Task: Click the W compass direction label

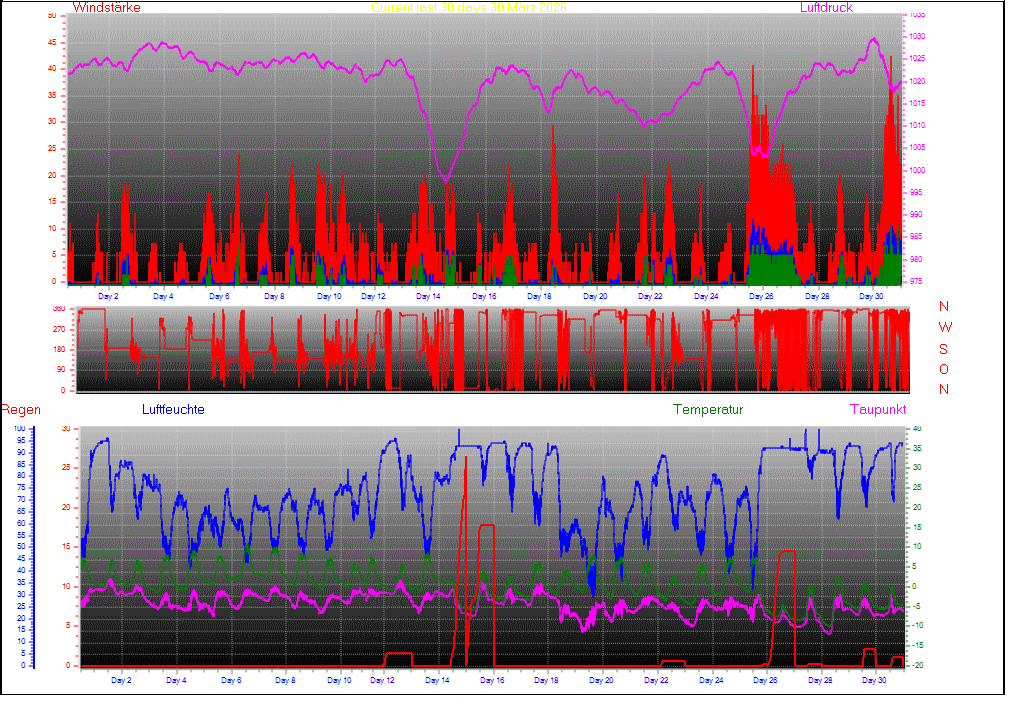Action: (x=944, y=328)
